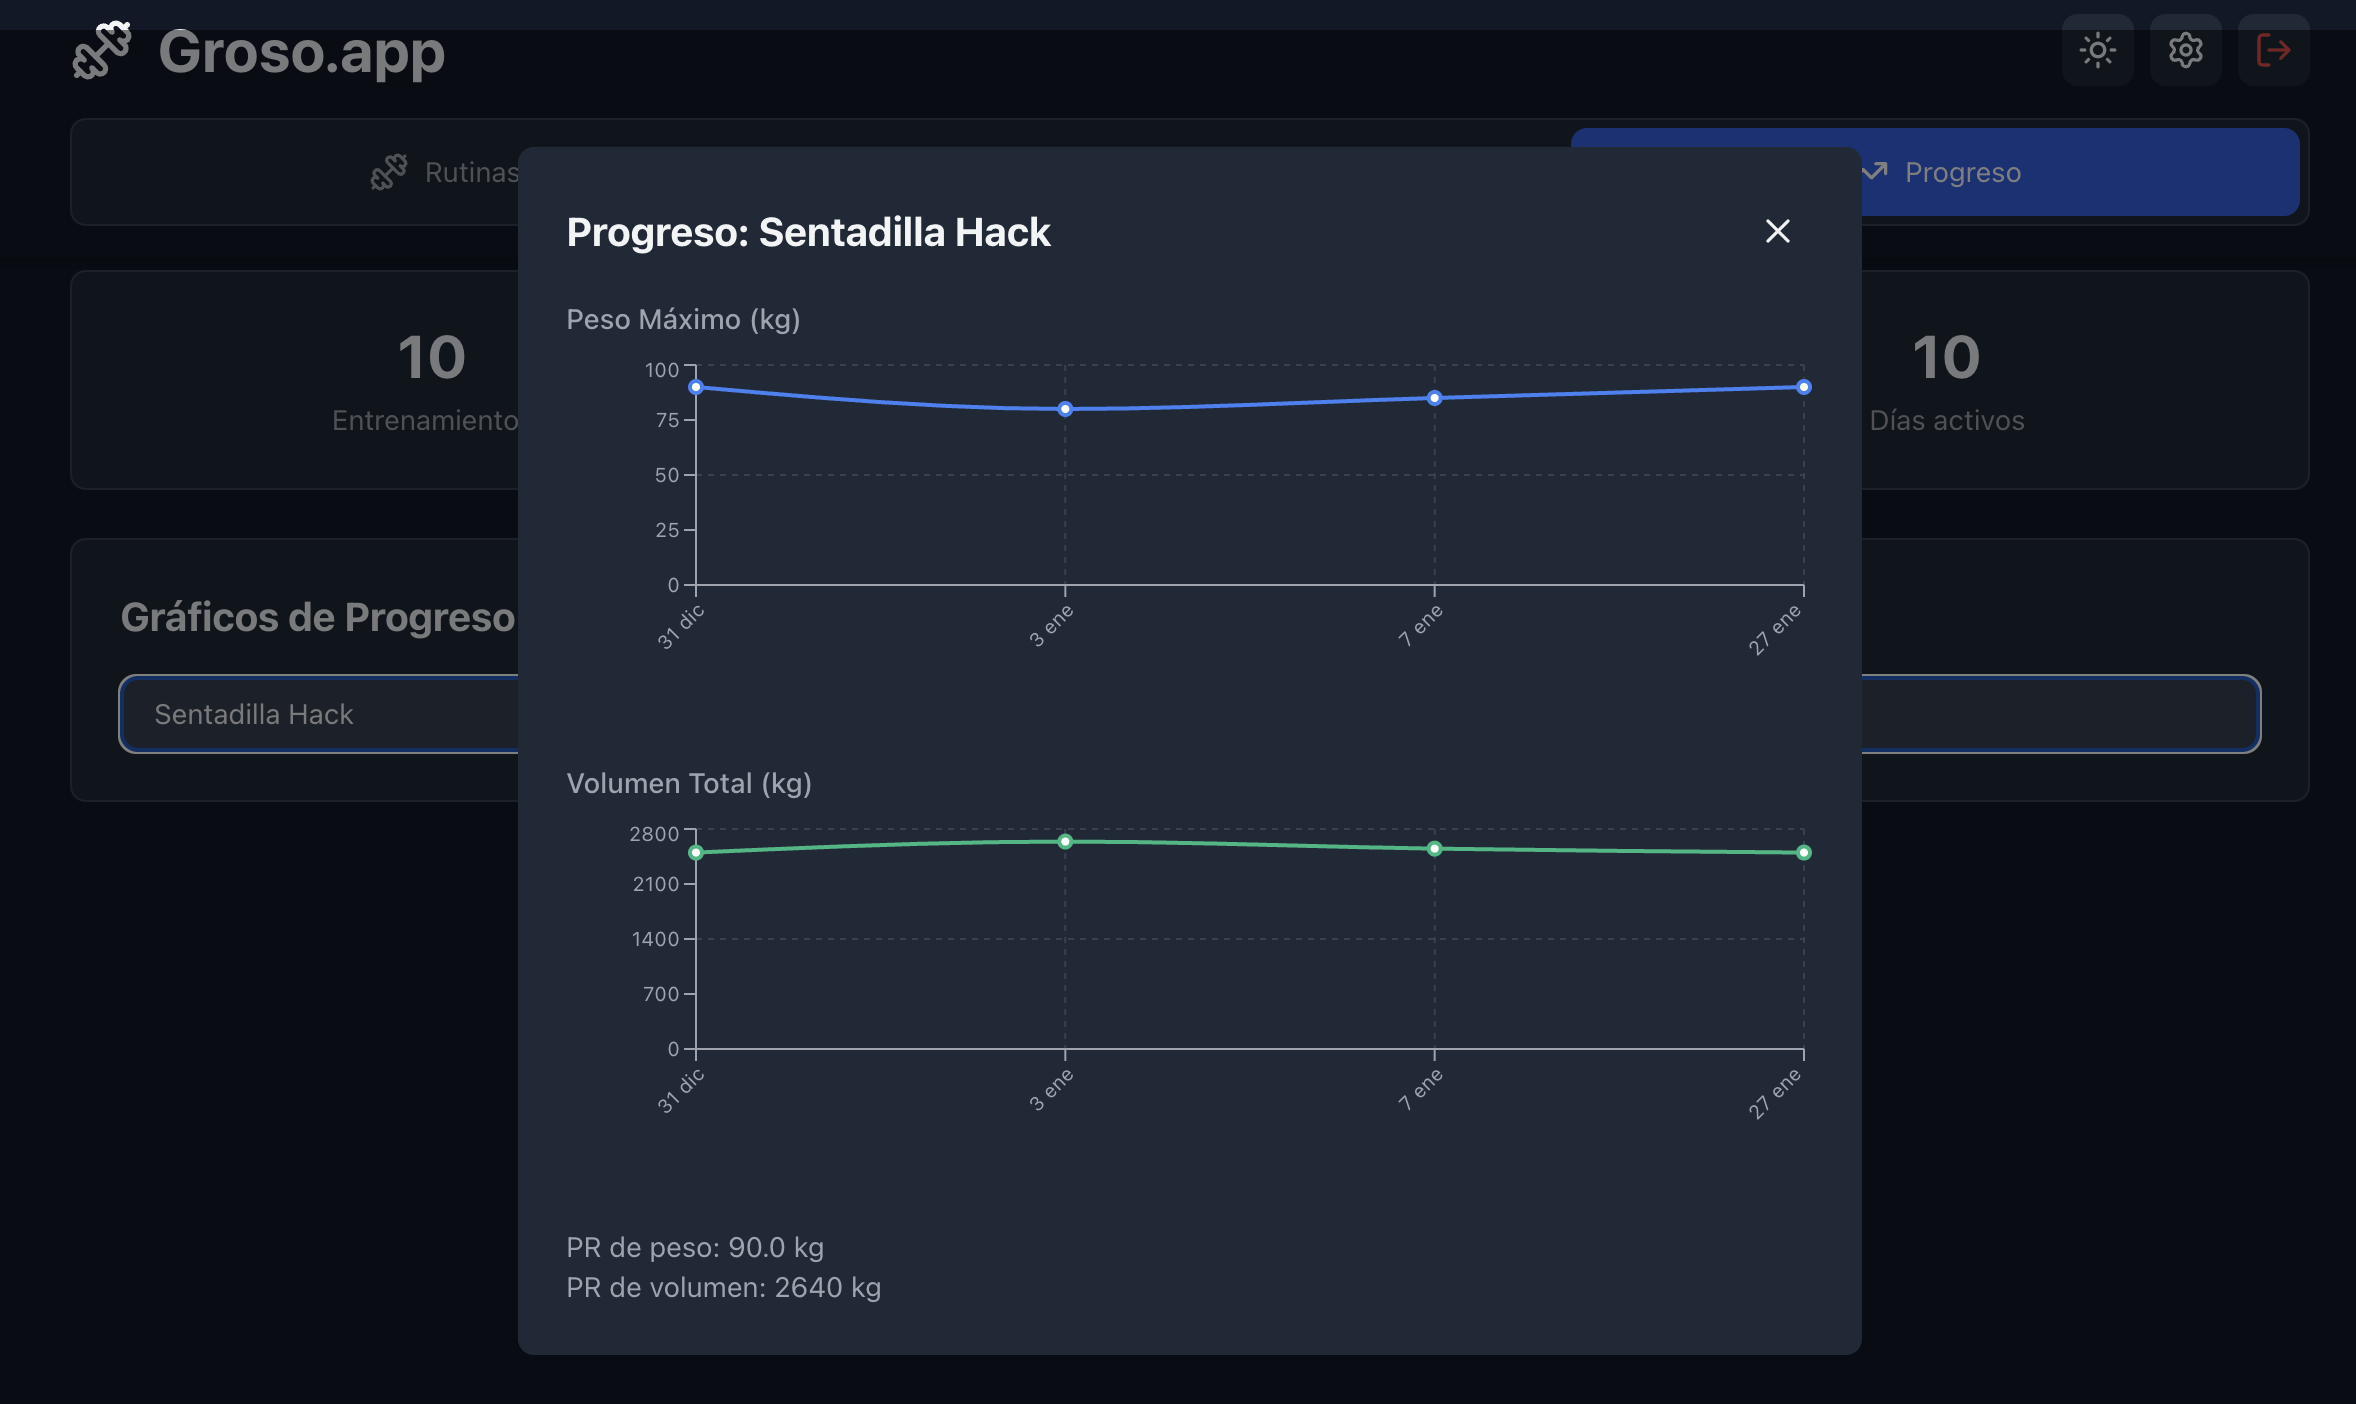Click the 3 ene point on Peso Máximo chart
The width and height of the screenshot is (2356, 1404).
coord(1065,409)
